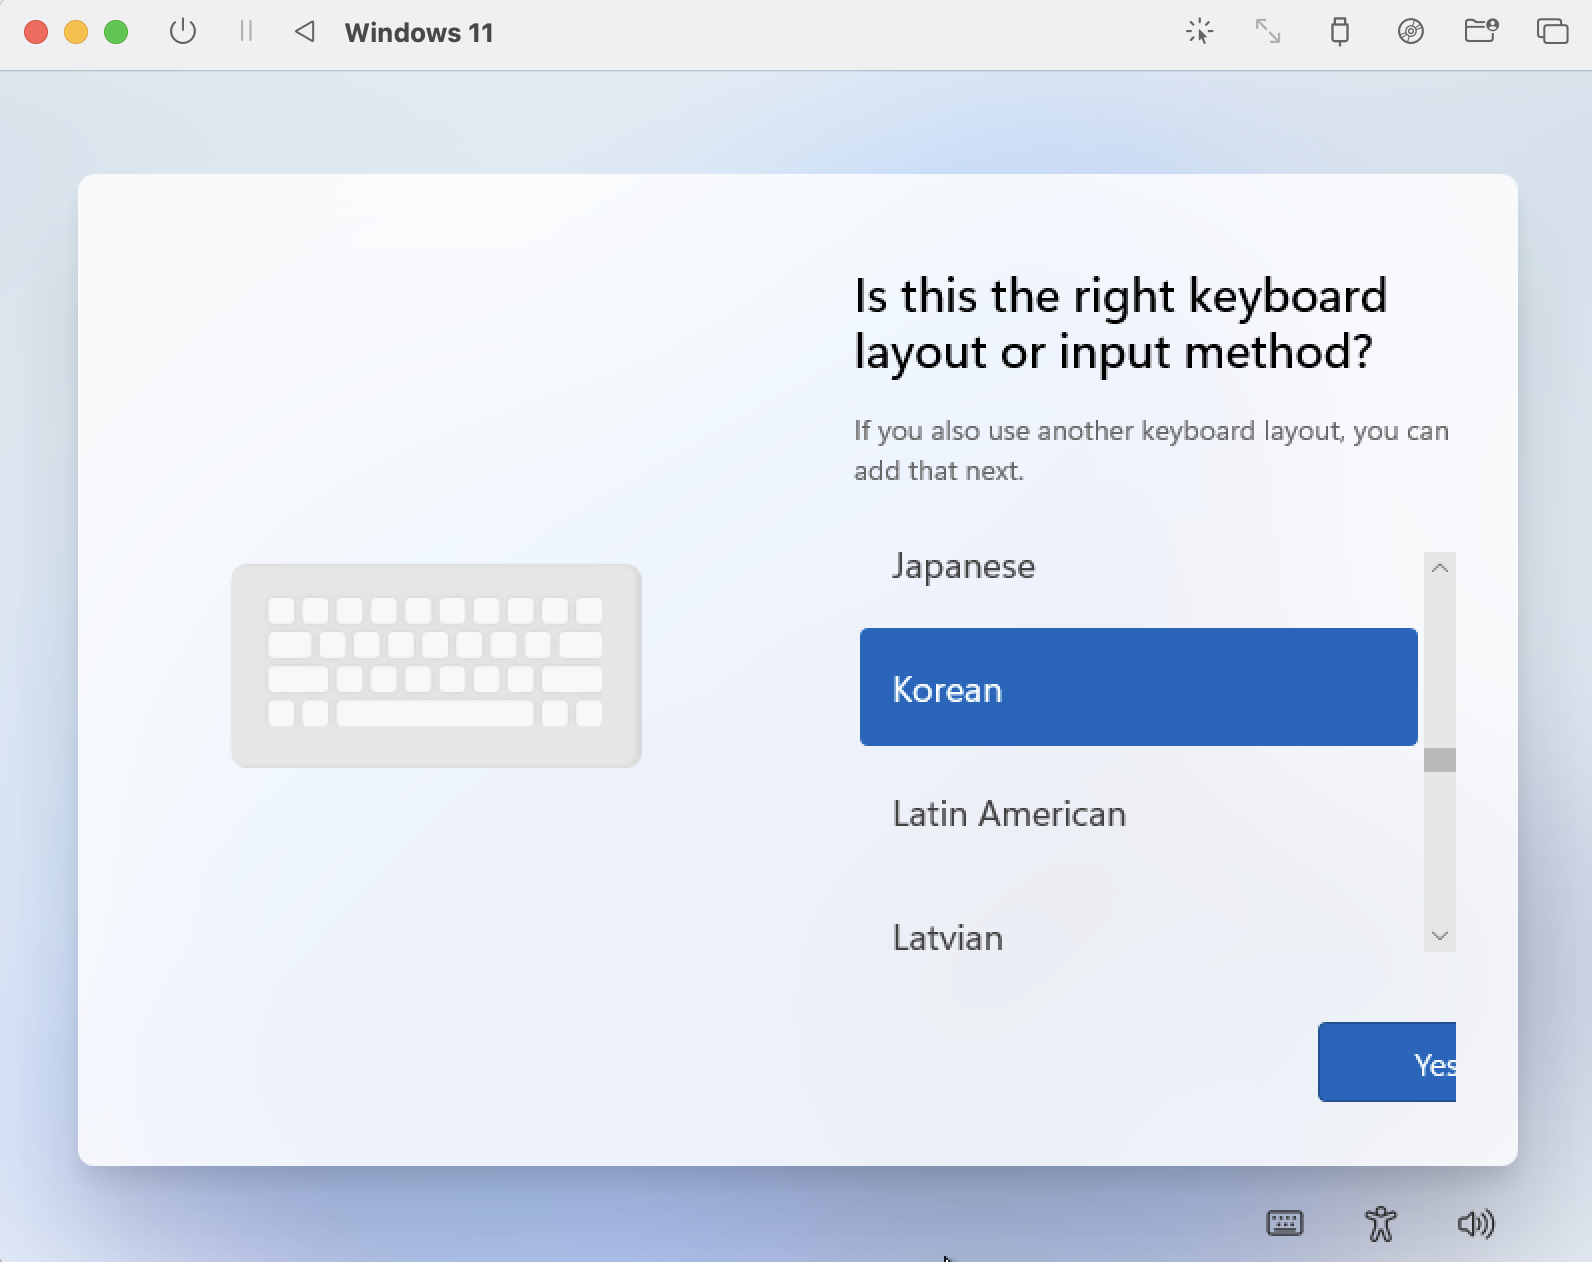Minimize the Windows 11 VM window
This screenshot has height=1262, width=1592.
coord(76,32)
